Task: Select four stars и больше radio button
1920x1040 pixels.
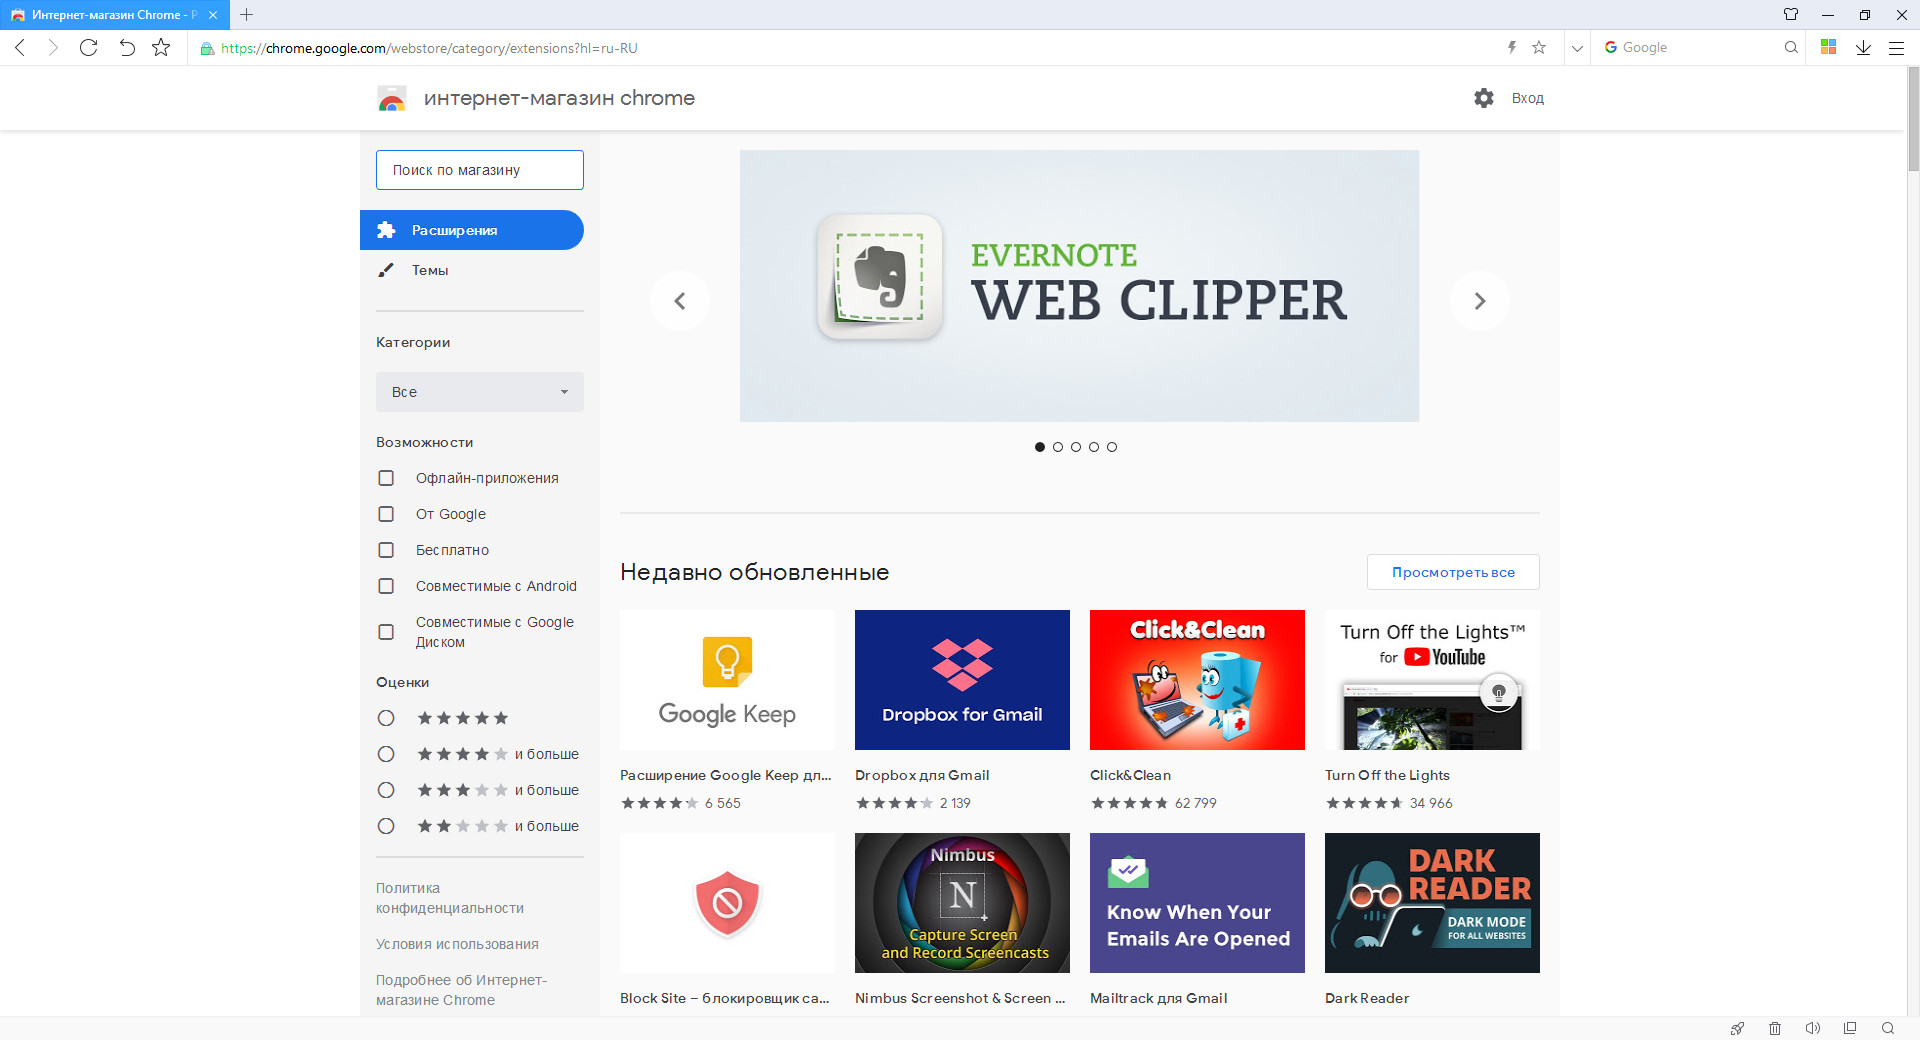Action: coord(386,754)
